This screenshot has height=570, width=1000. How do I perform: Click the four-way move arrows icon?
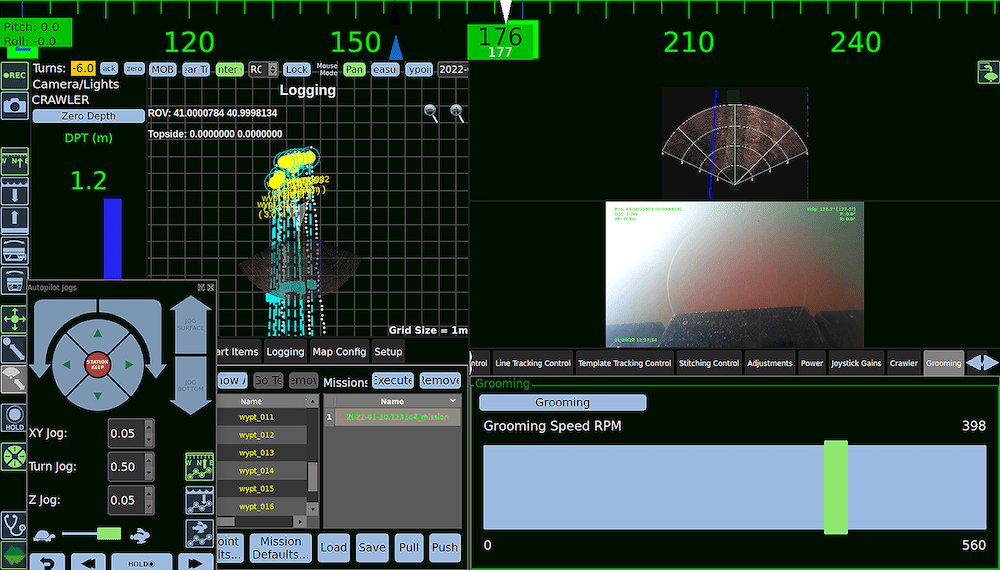click(x=14, y=319)
